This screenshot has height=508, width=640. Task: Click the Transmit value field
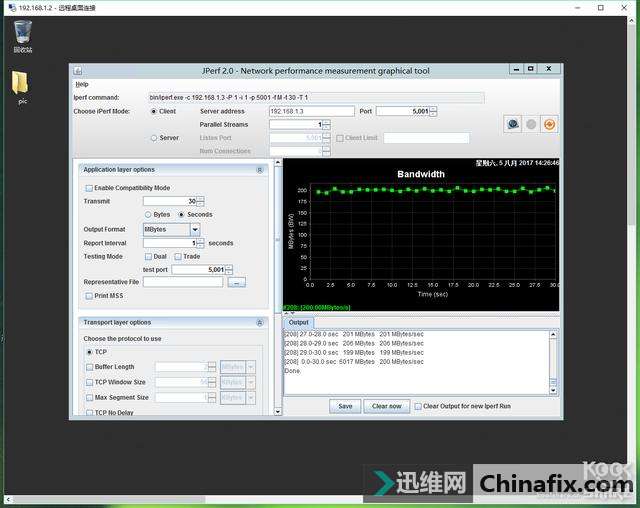170,201
